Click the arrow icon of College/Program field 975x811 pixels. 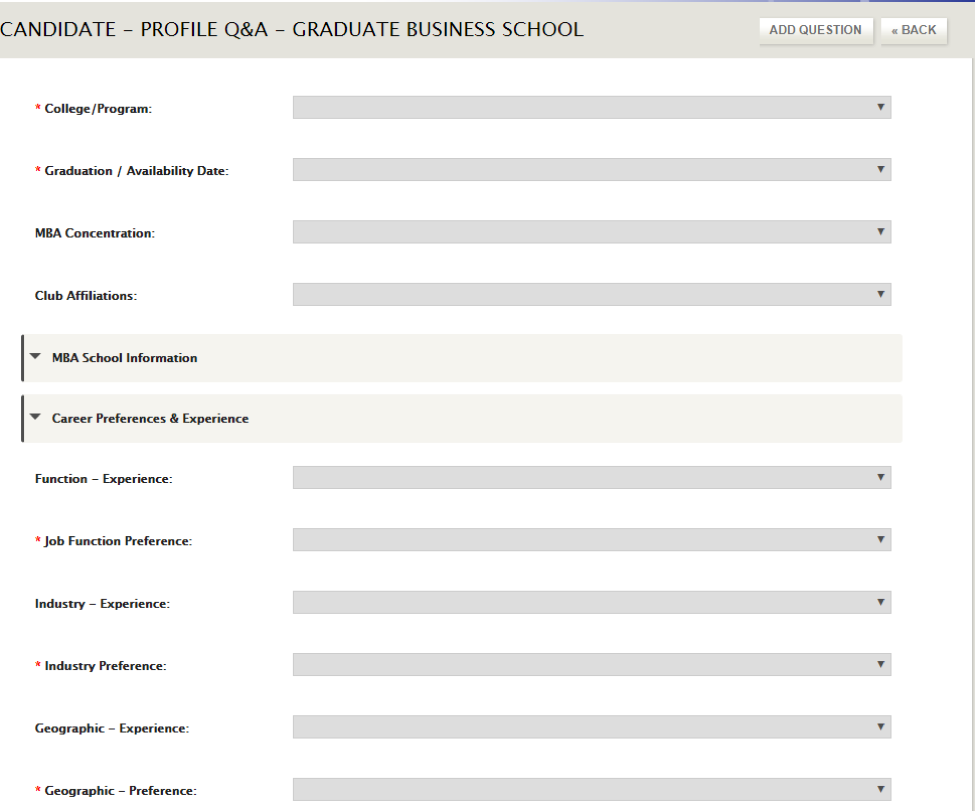[x=880, y=107]
